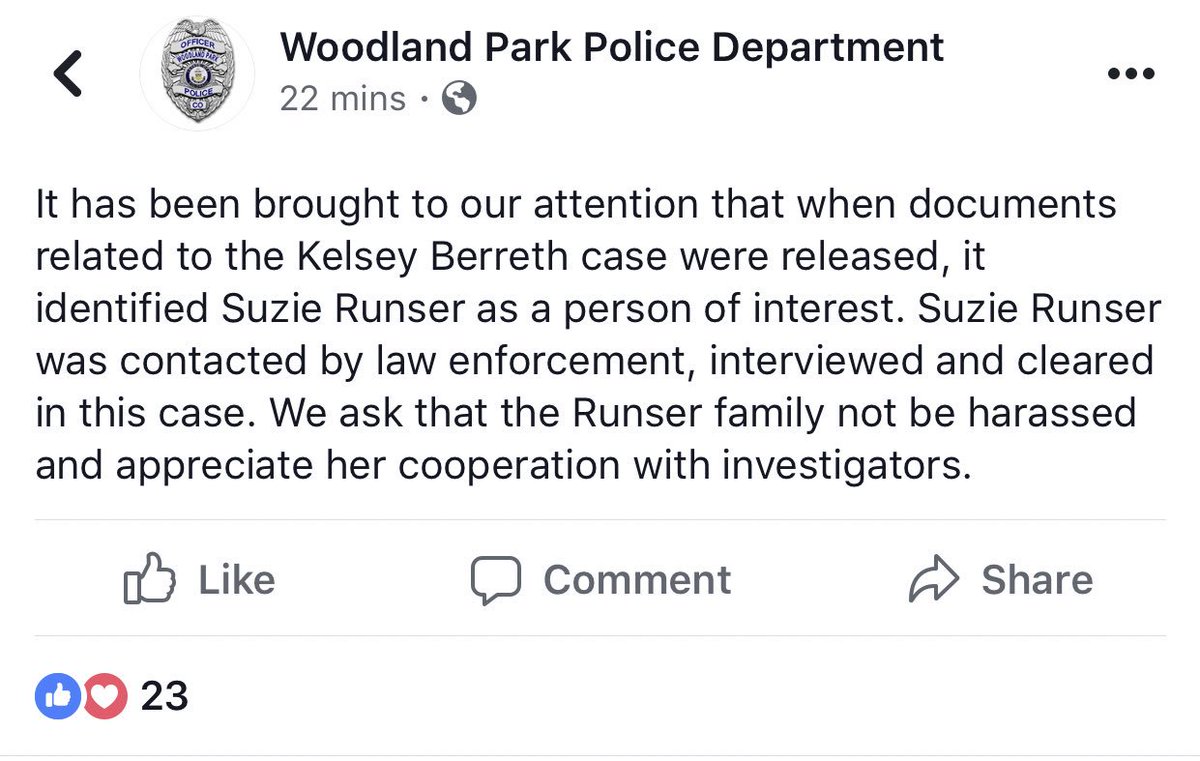The height and width of the screenshot is (761, 1200).
Task: Click the blue like reaction icon
Action: 59,696
